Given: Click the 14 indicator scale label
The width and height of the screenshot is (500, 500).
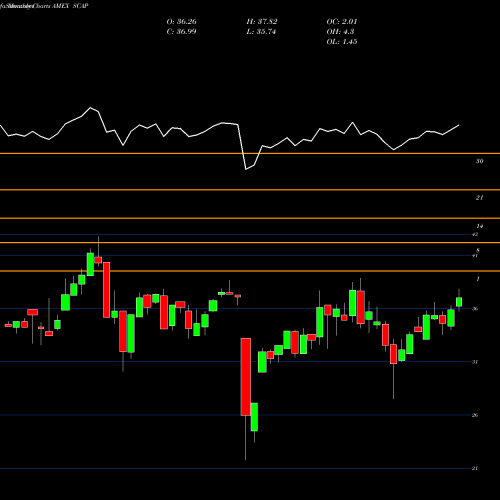Looking at the screenshot, I should point(480,226).
